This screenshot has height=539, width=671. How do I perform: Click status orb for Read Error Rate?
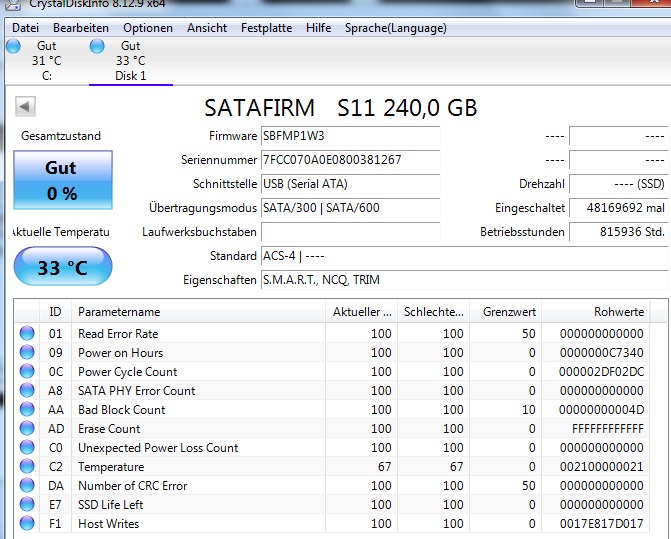click(x=27, y=333)
